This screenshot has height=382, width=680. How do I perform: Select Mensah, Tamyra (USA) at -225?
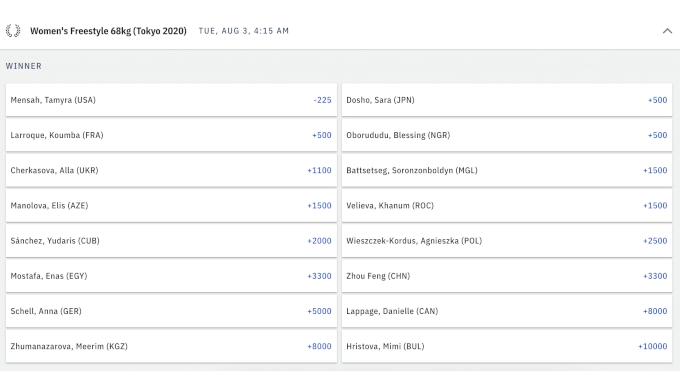171,100
